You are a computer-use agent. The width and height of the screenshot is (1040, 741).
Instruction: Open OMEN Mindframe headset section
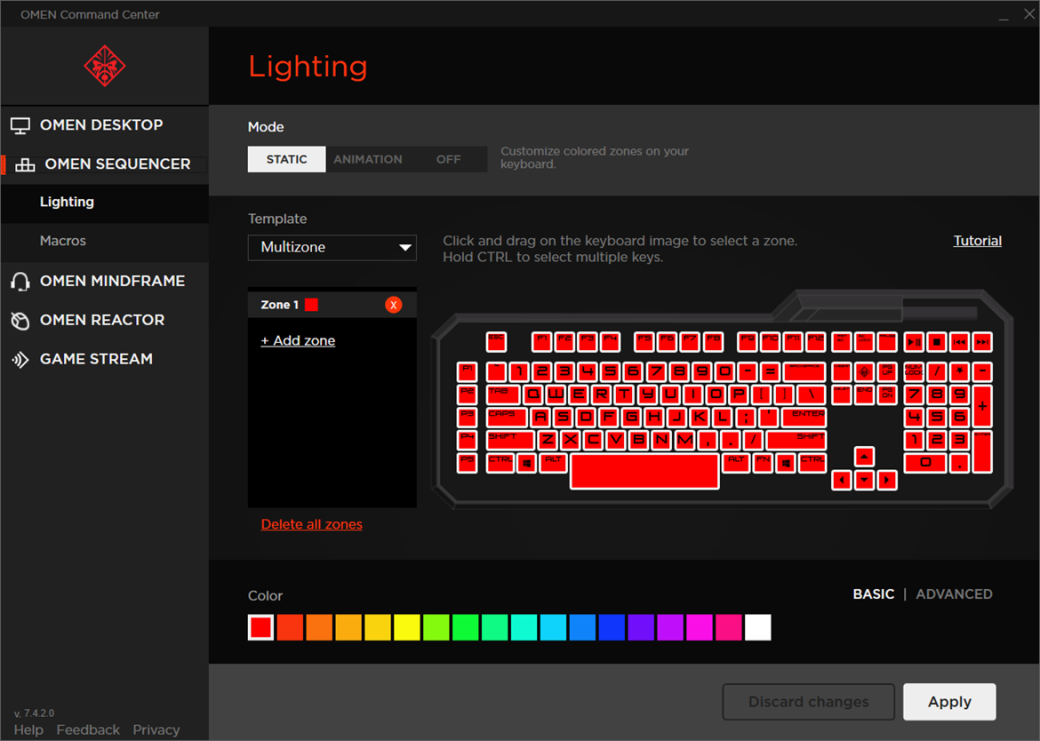pos(112,281)
